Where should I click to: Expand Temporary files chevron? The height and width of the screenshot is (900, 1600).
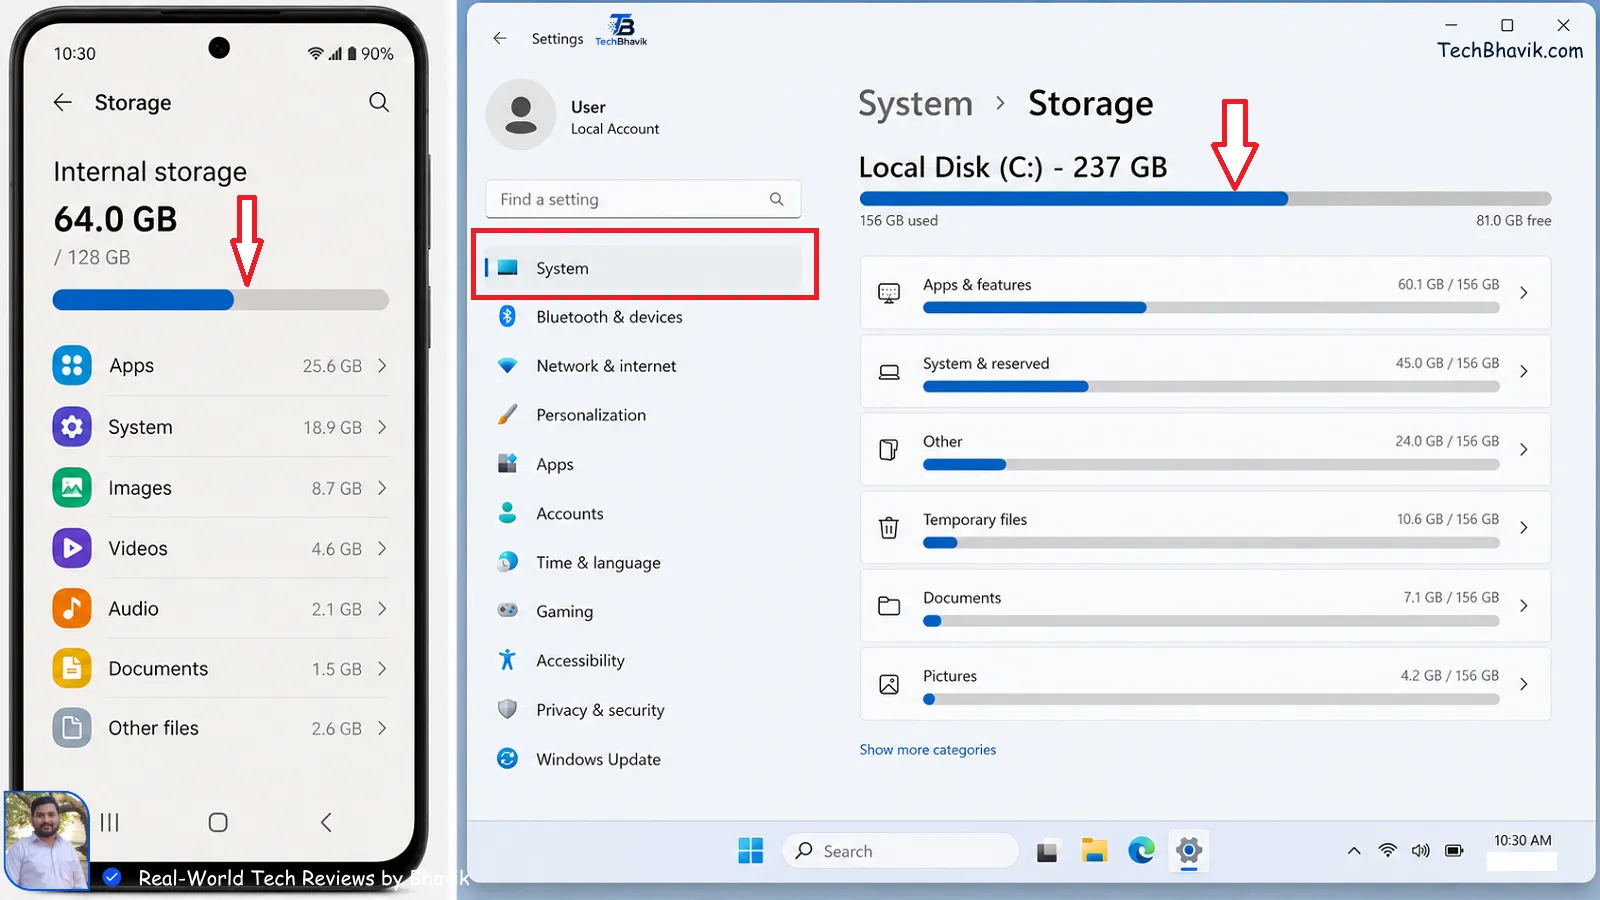tap(1524, 528)
